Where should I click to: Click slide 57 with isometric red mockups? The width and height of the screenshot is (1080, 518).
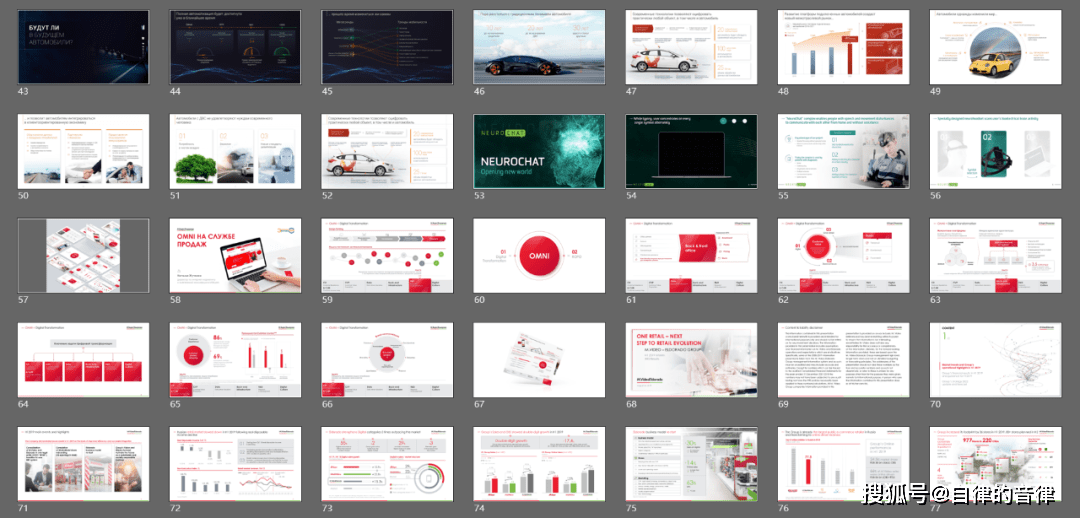click(x=84, y=256)
